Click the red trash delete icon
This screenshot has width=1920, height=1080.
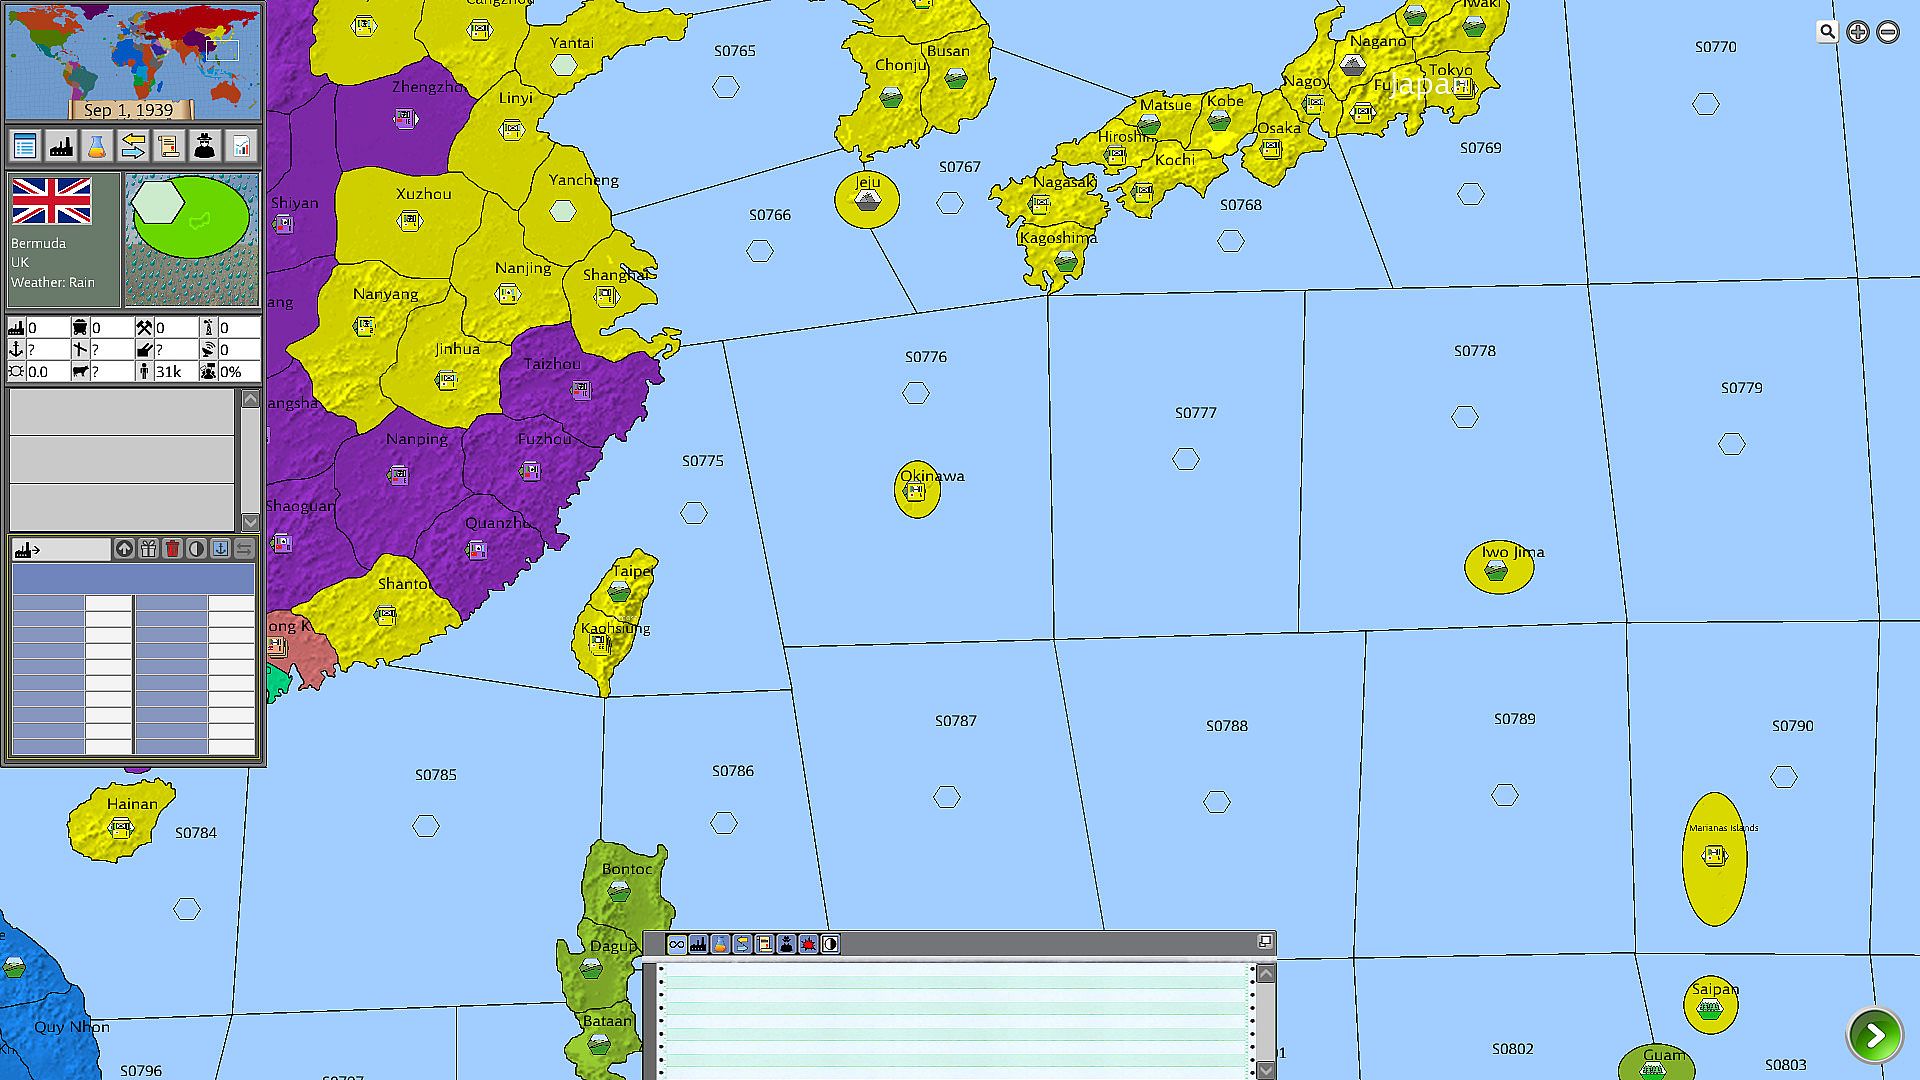pos(172,549)
